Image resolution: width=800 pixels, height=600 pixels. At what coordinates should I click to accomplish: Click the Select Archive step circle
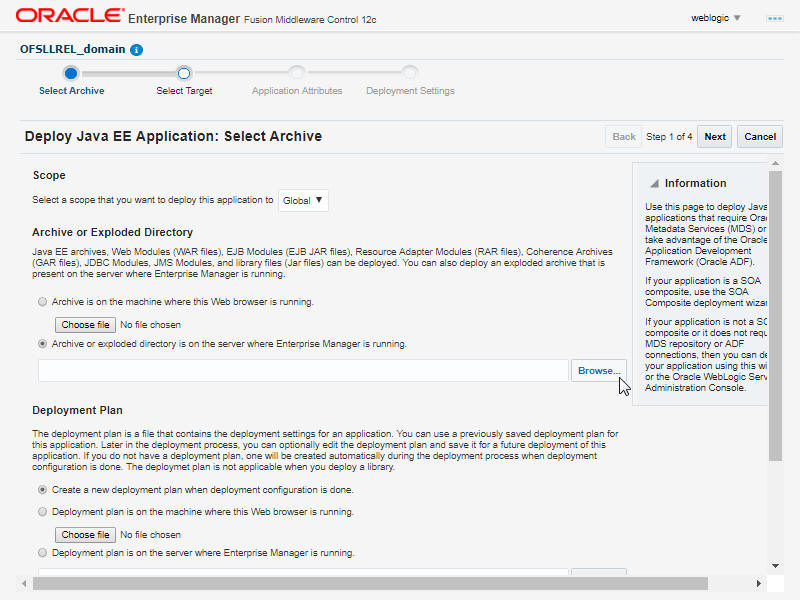click(x=71, y=73)
